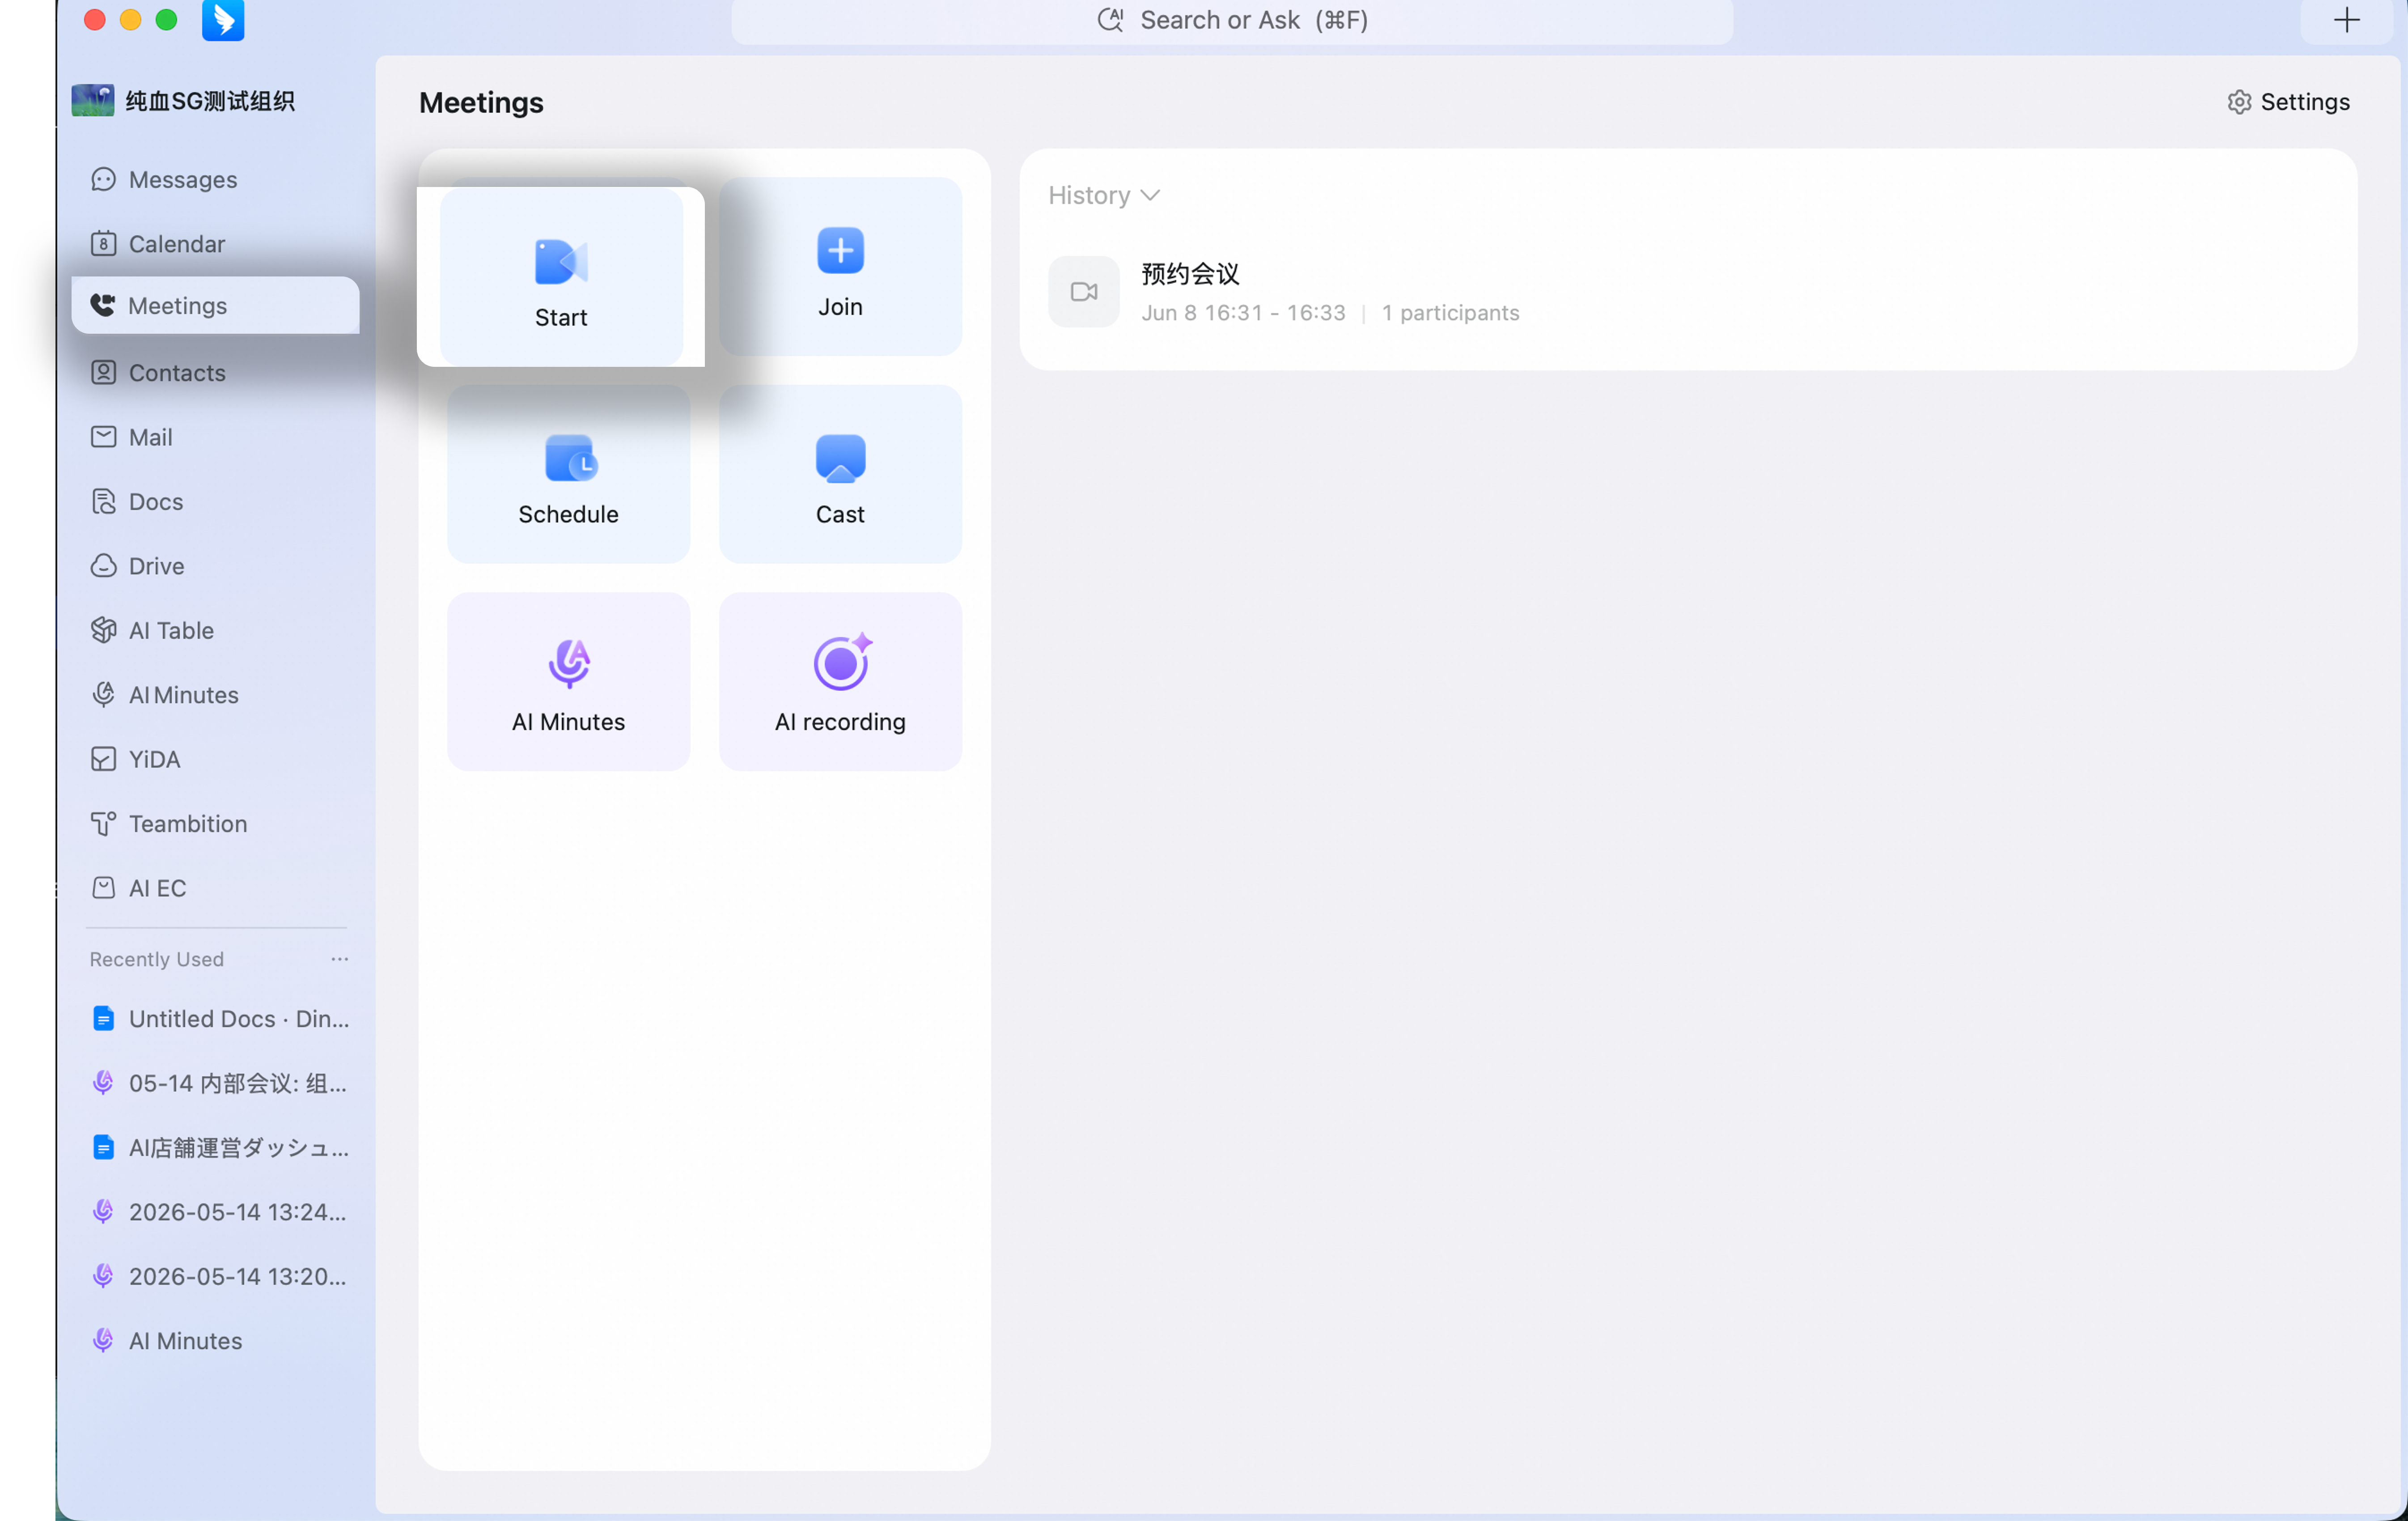2408x1521 pixels.
Task: Click the AI Minutes icon beside 05-14 内部会议
Action: click(103, 1083)
